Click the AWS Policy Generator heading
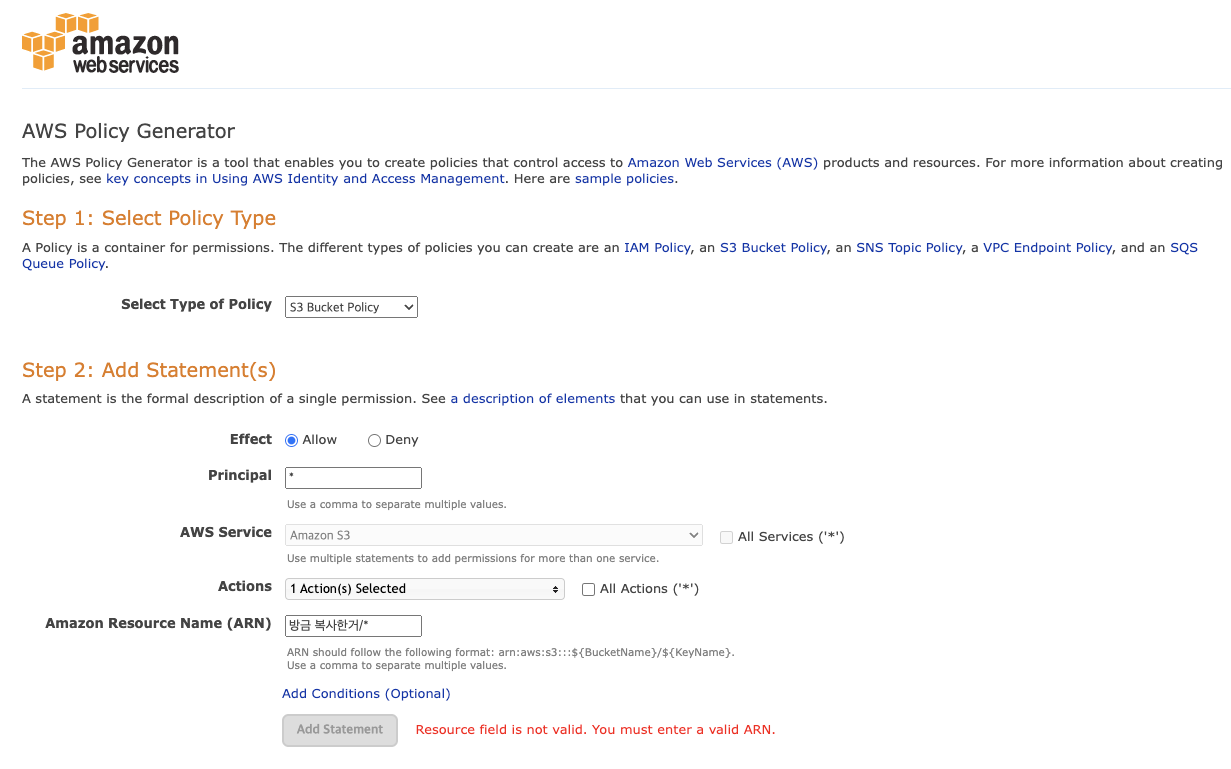 click(129, 131)
